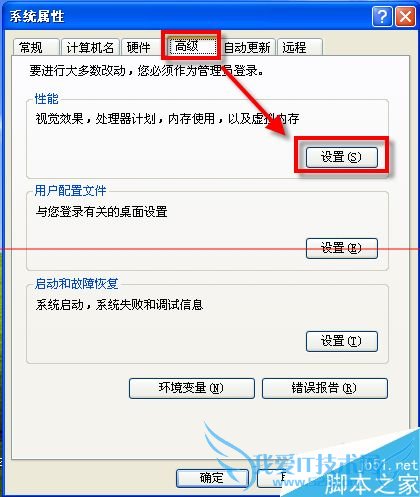Select the 硬件 tab
Viewport: 420px width, 497px height.
pos(140,47)
